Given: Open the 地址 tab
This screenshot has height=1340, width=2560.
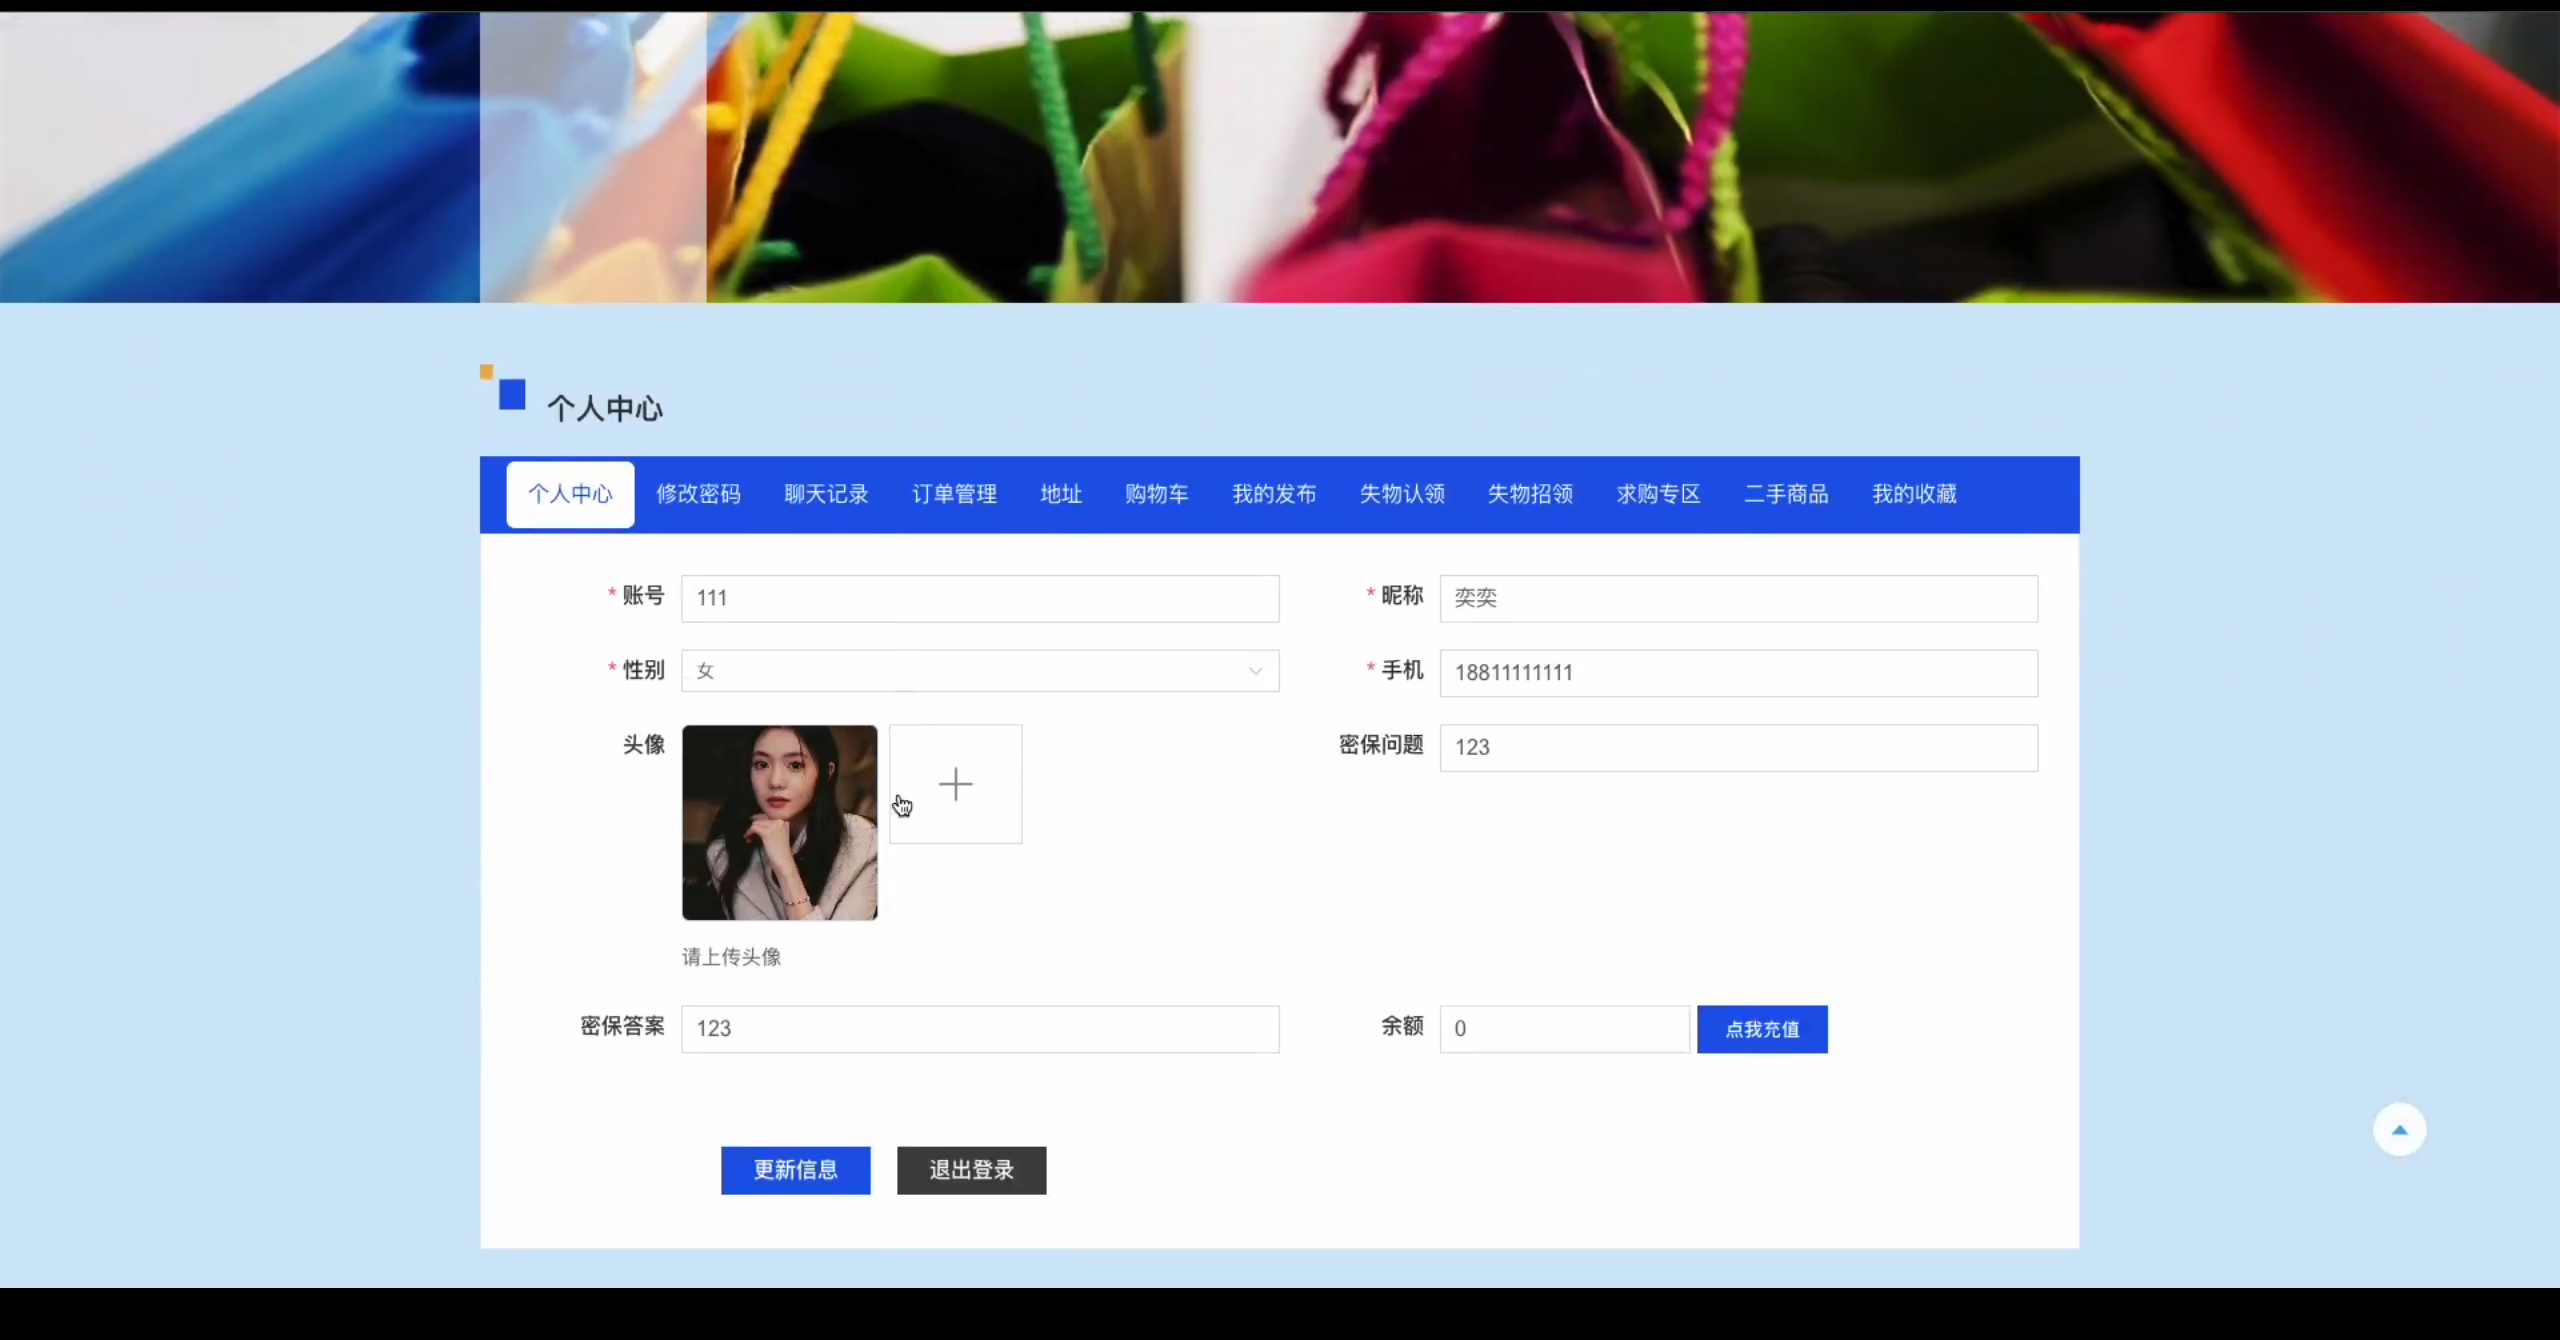Looking at the screenshot, I should [x=1061, y=494].
